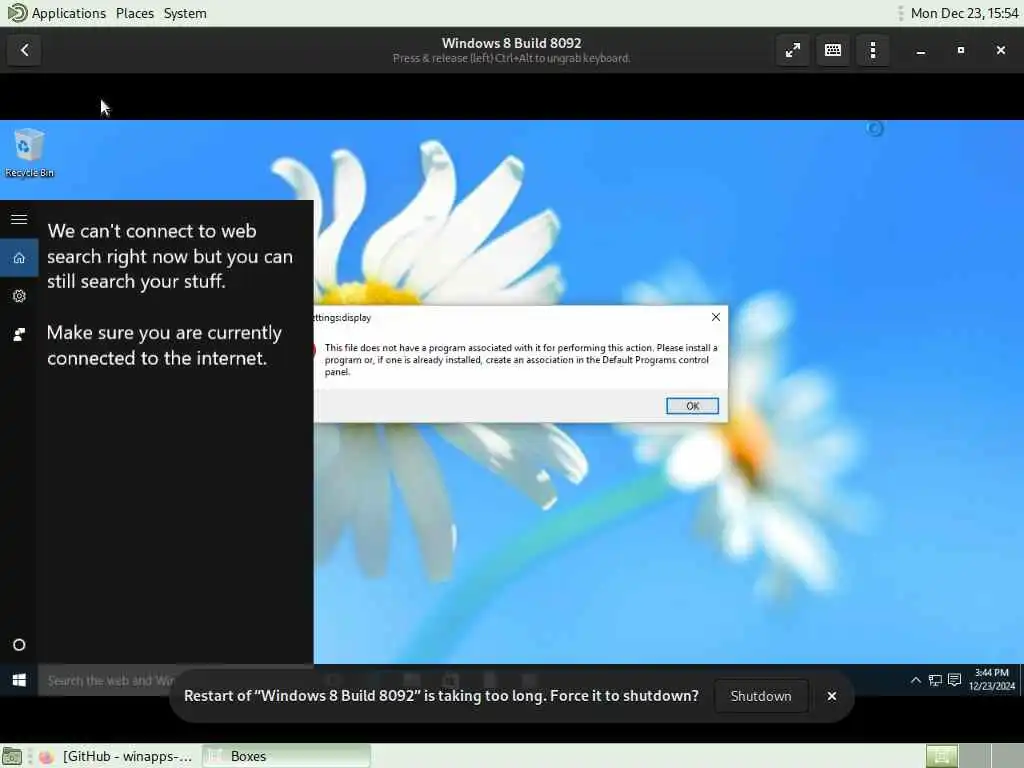Open the System menu

[185, 13]
